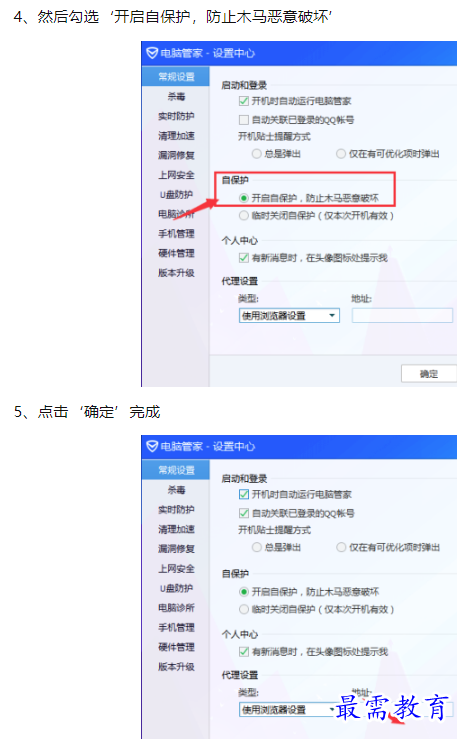Select 硬件管理 in step 5 screenshot
Image resolution: width=457 pixels, height=739 pixels.
176,647
